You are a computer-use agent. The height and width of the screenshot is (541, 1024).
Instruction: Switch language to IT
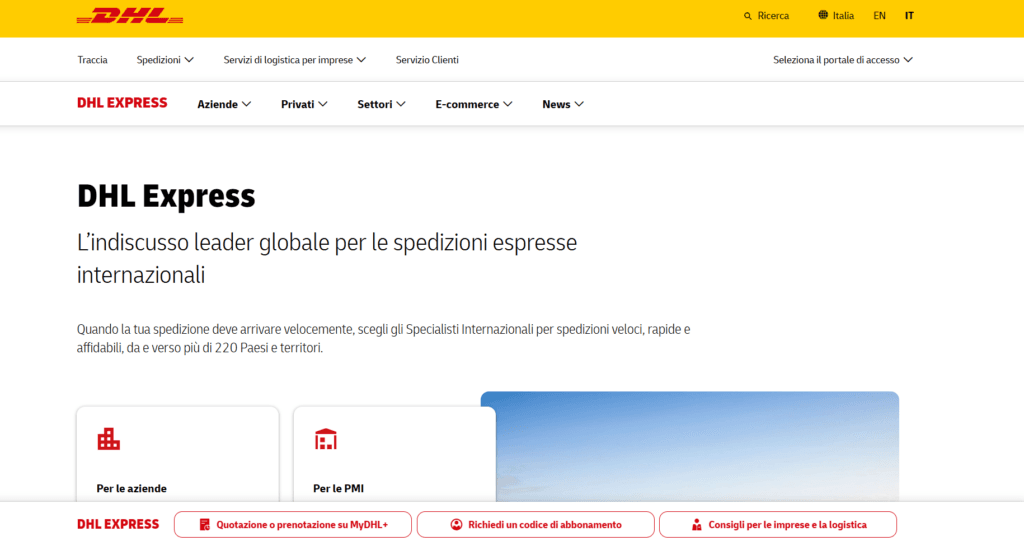(x=909, y=16)
